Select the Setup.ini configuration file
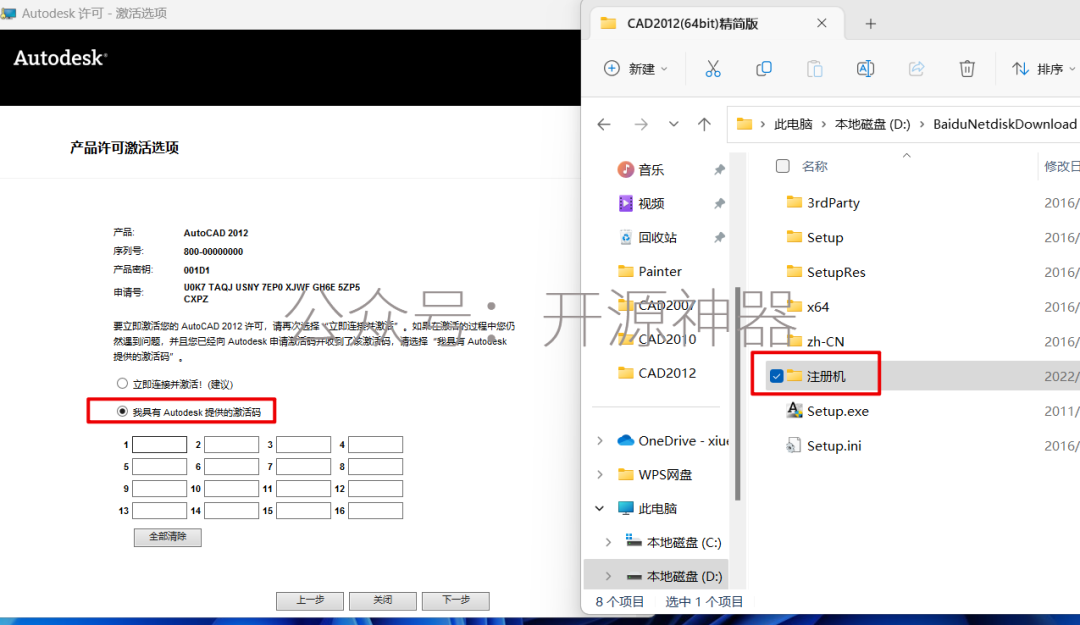1080x625 pixels. pos(824,446)
